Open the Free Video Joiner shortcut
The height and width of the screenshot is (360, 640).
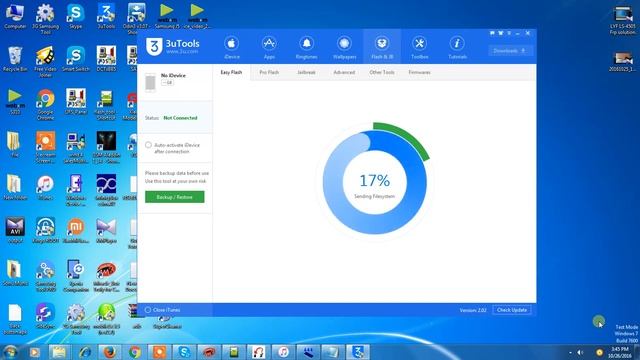[45, 62]
